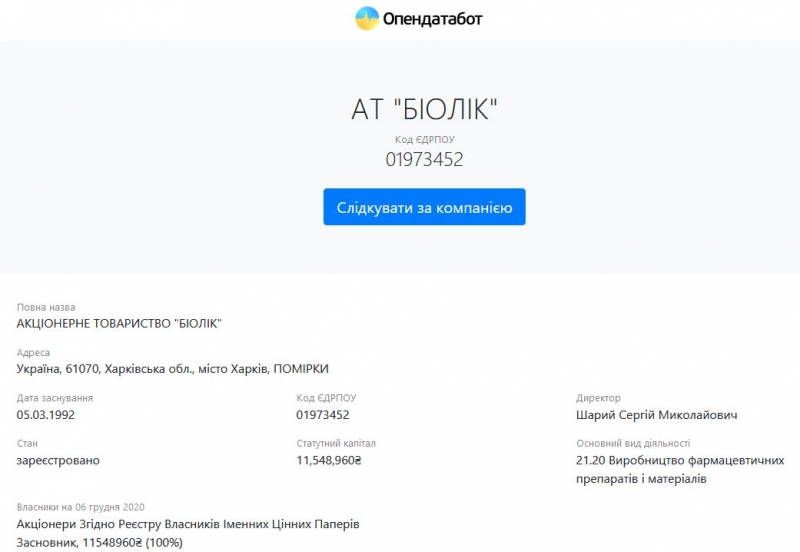Click the Основний вид діяльності label
800x552 pixels.
point(633,444)
